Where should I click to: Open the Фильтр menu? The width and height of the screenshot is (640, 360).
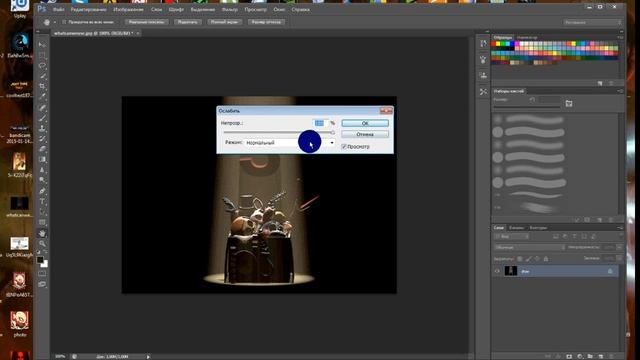click(x=230, y=9)
